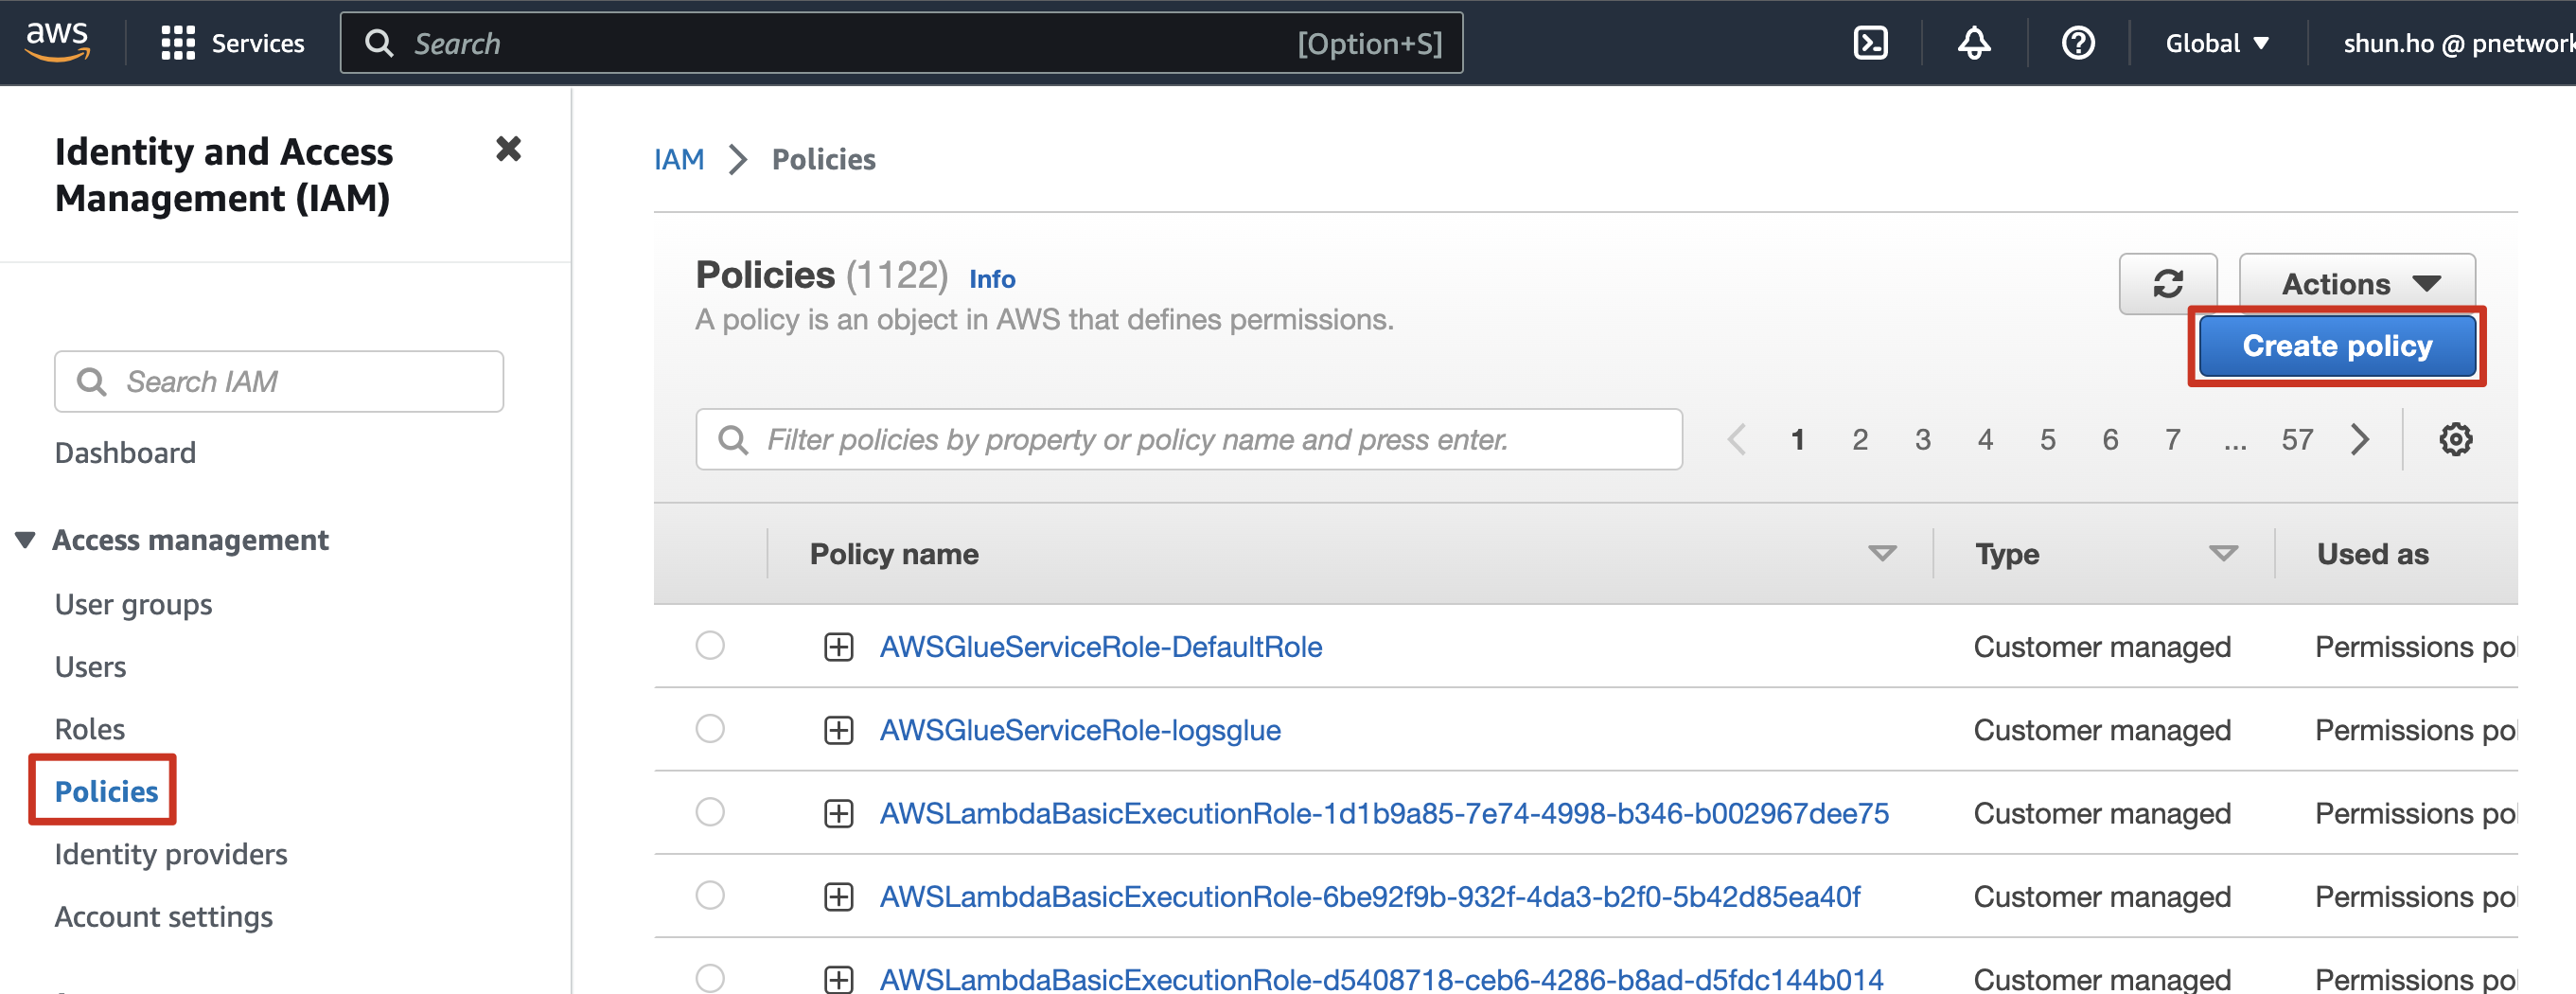Screen dimensions: 2576x994
Task: Open Roles in the sidebar
Action: 90,728
